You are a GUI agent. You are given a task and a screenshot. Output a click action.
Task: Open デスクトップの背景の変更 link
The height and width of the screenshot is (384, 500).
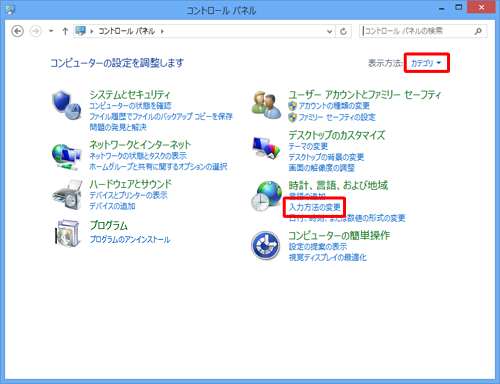[x=326, y=157]
